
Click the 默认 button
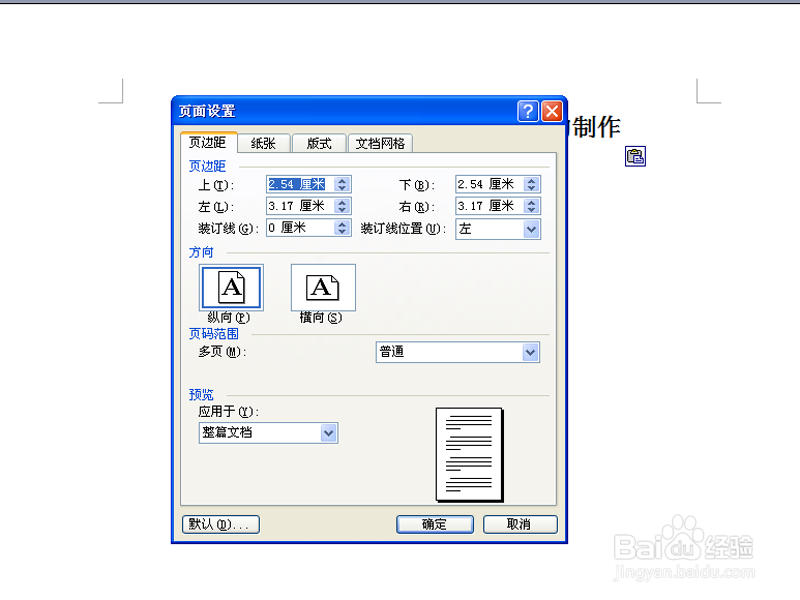pyautogui.click(x=220, y=524)
